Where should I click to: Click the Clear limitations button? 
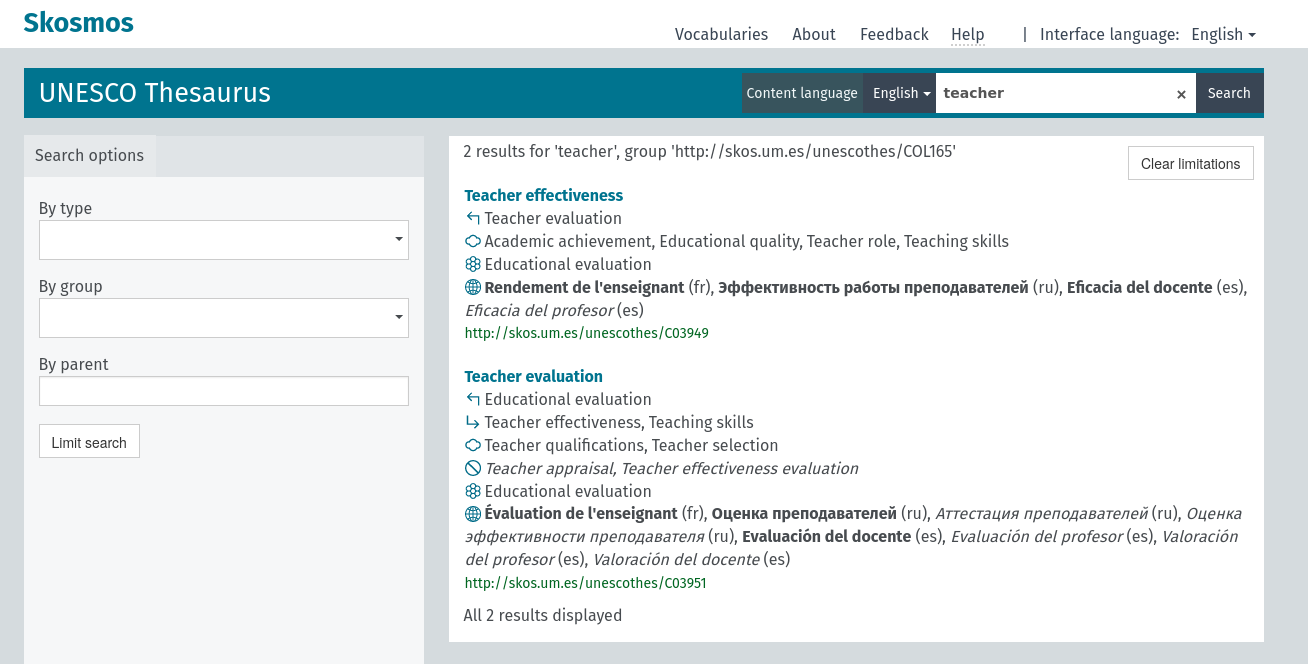click(1190, 163)
